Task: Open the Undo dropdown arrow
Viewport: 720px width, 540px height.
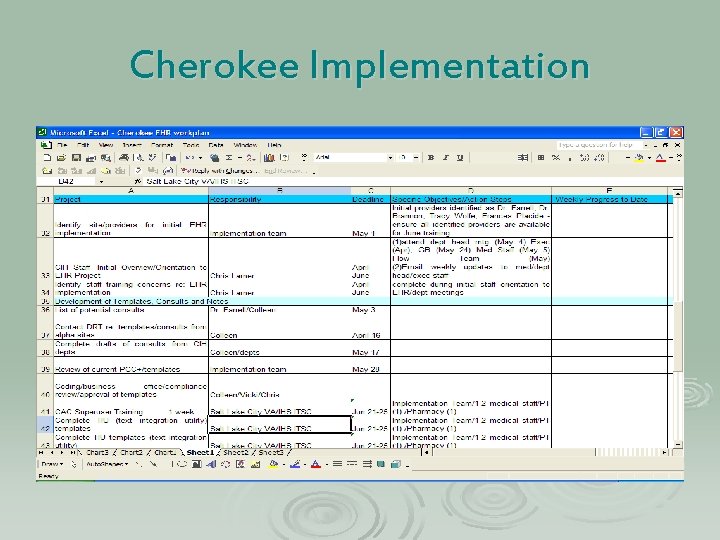Action: click(x=200, y=158)
